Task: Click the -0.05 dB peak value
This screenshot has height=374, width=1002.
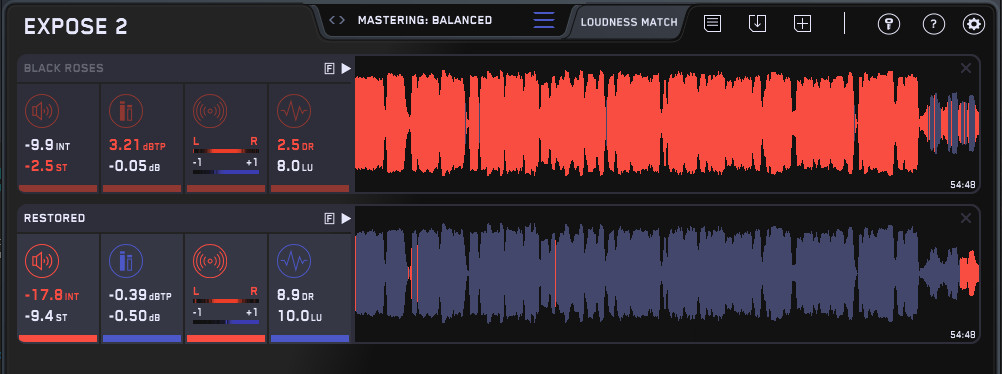Action: click(134, 167)
